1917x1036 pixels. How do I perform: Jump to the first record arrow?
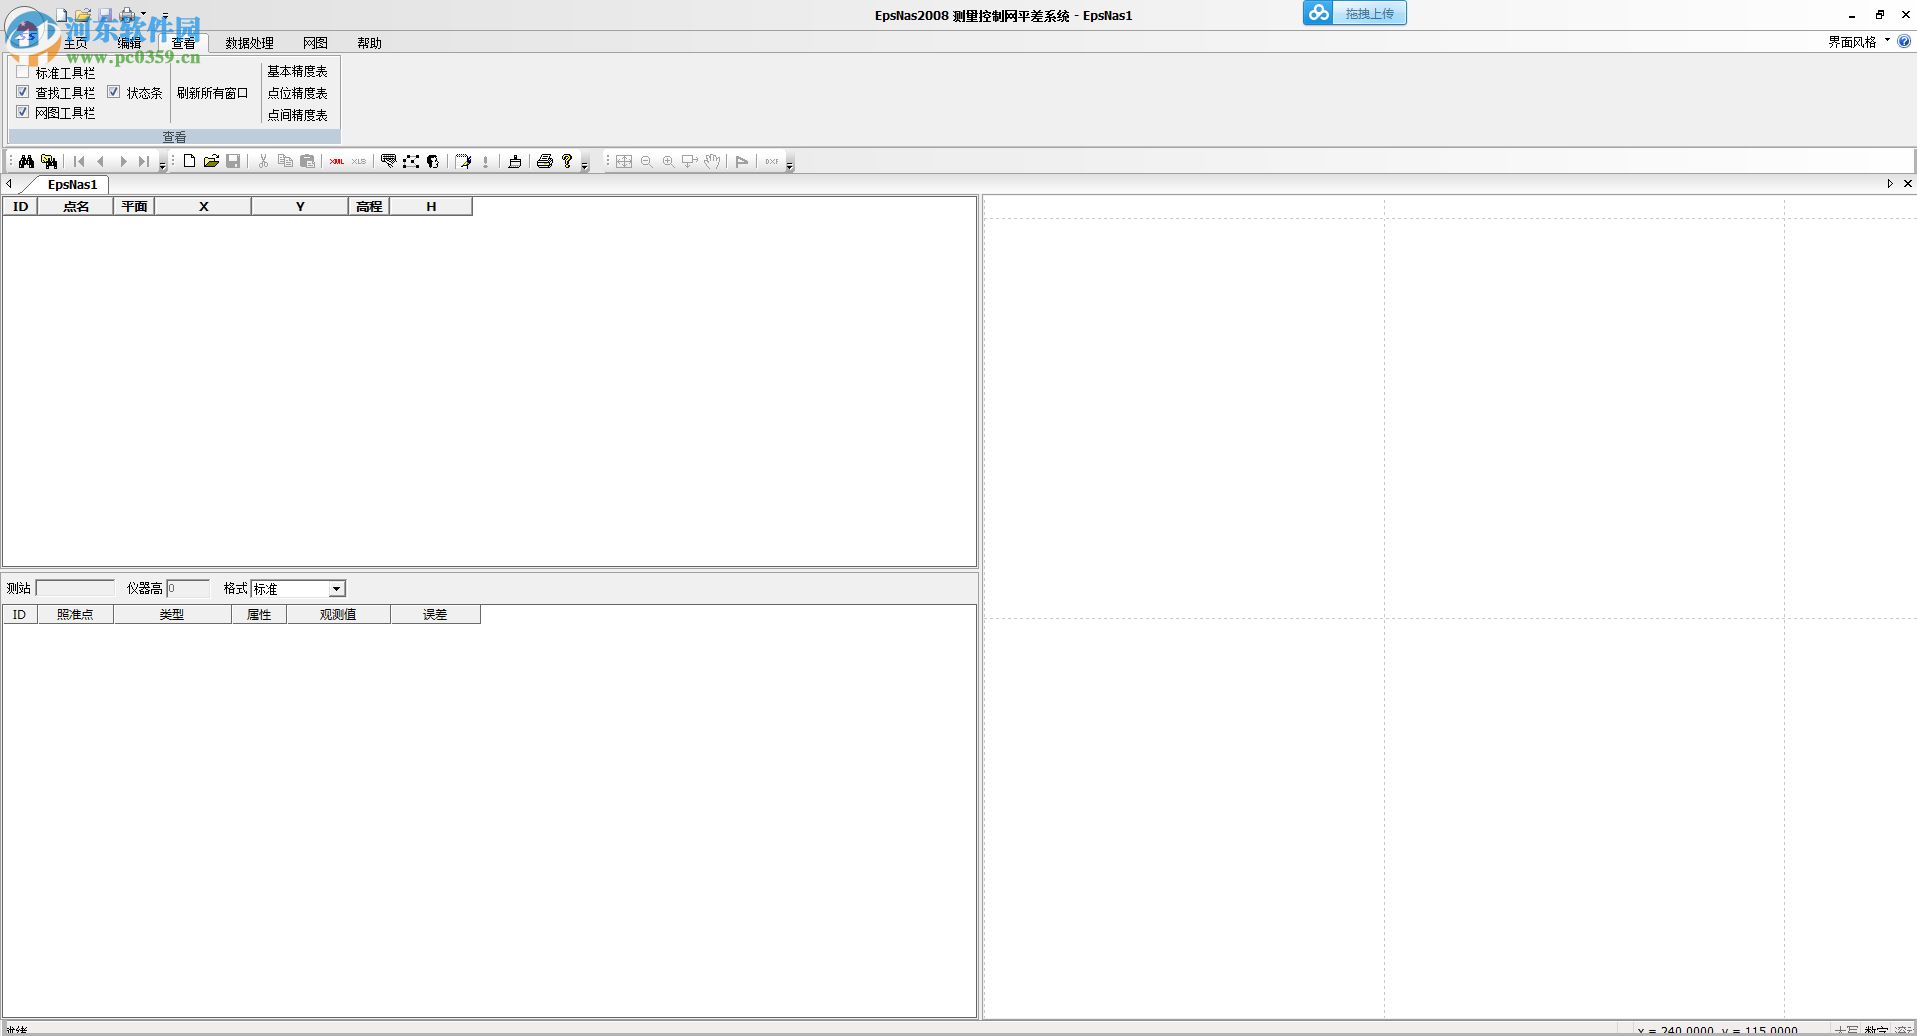tap(79, 161)
